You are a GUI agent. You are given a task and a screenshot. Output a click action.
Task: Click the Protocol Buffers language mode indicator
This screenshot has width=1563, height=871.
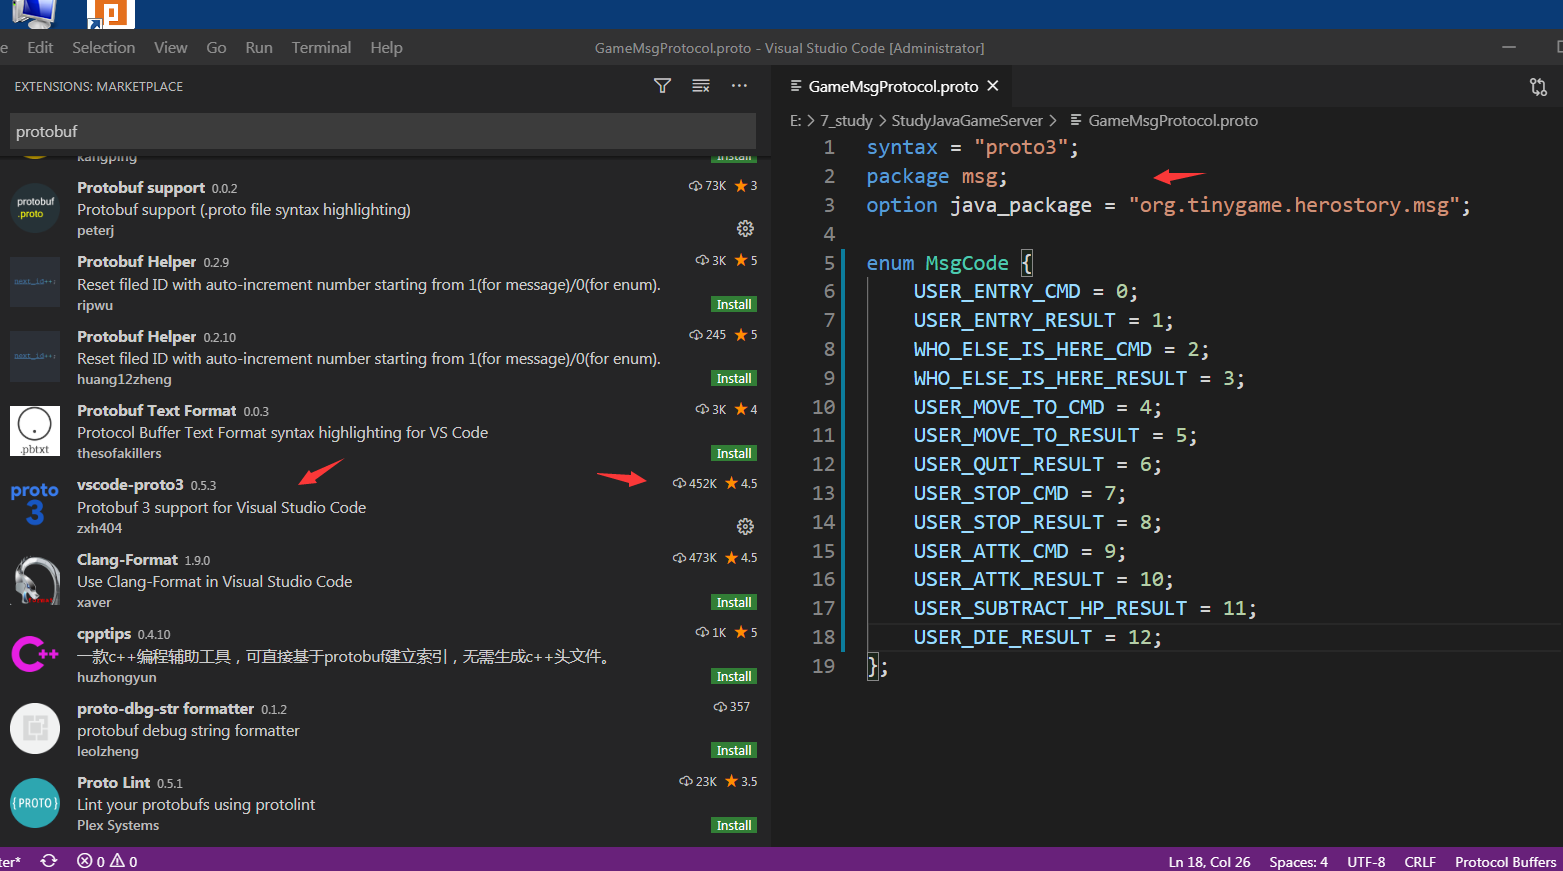[x=1505, y=861]
